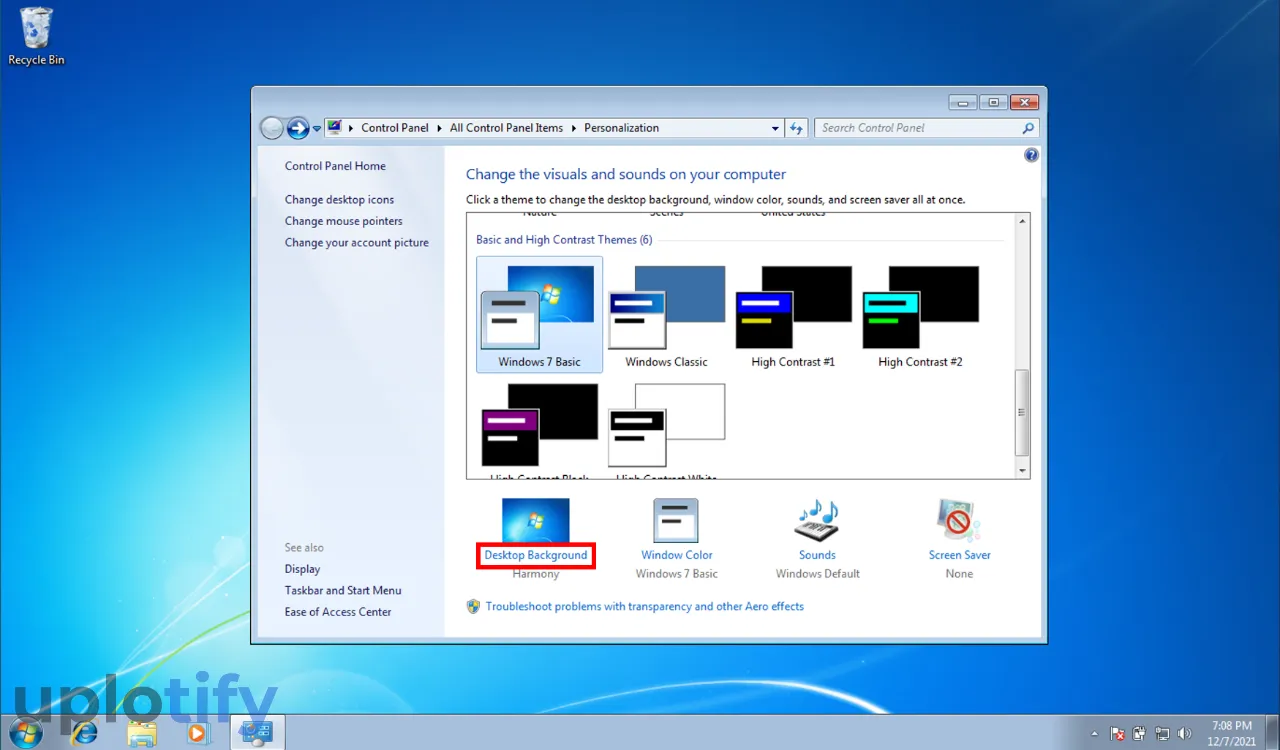
Task: Click the Forward navigation arrow
Action: [x=298, y=128]
